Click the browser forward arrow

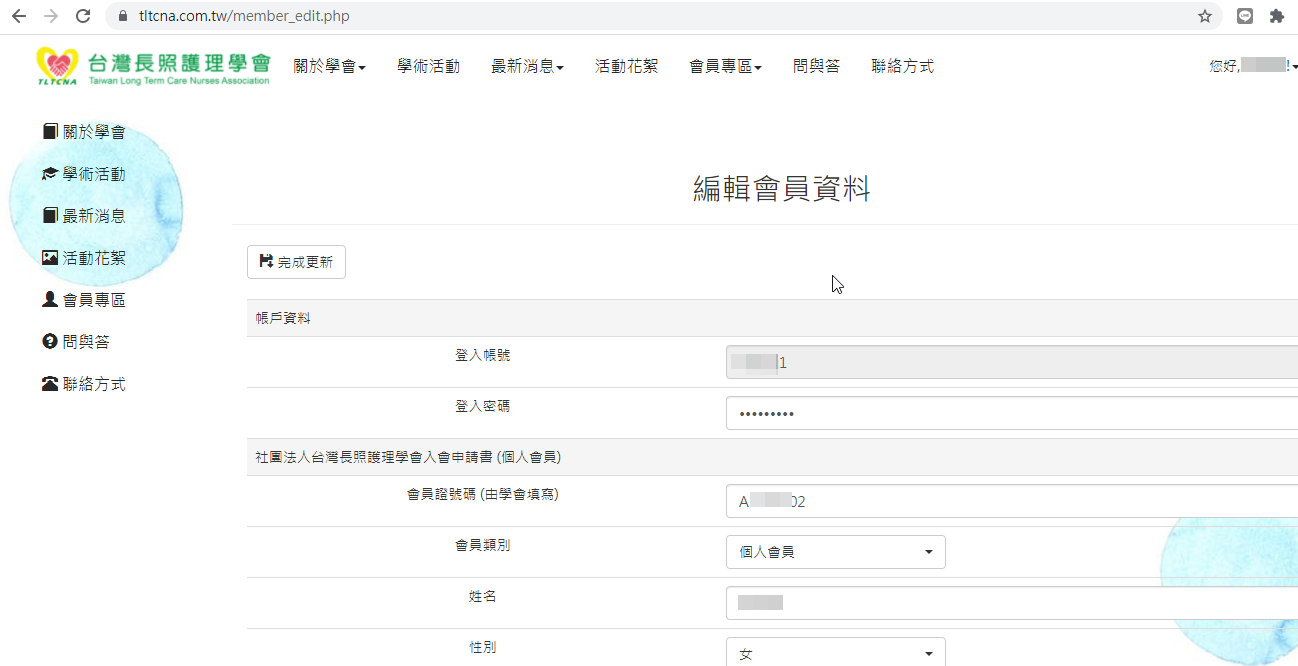(51, 16)
